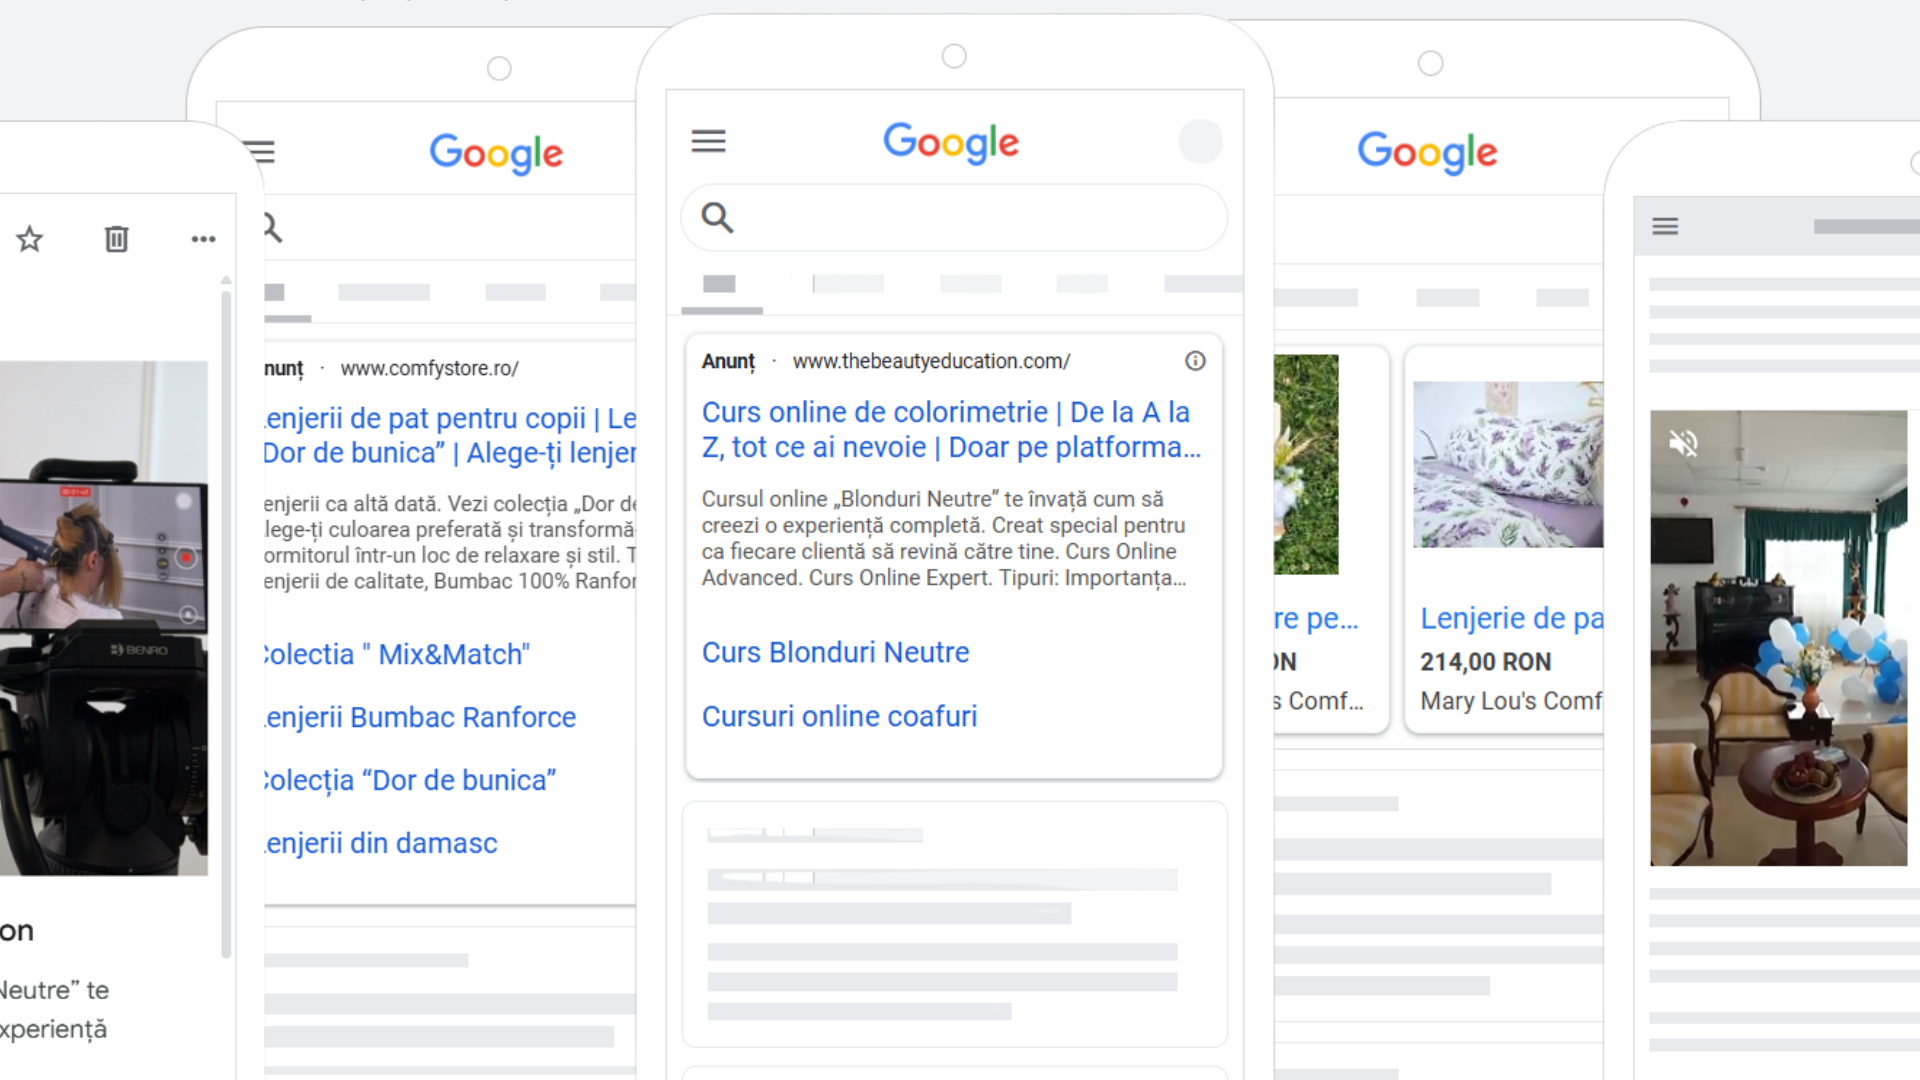Viewport: 1920px width, 1080px height.
Task: Switch to the second tab below the search bar
Action: click(x=847, y=283)
